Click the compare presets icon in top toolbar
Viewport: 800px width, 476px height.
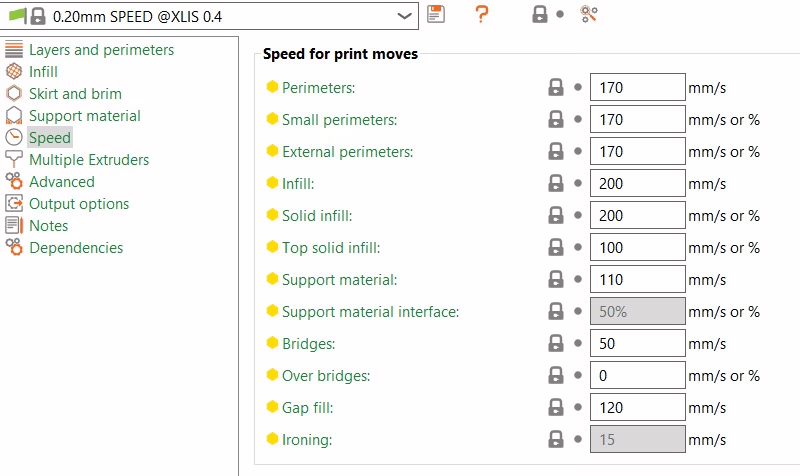589,14
